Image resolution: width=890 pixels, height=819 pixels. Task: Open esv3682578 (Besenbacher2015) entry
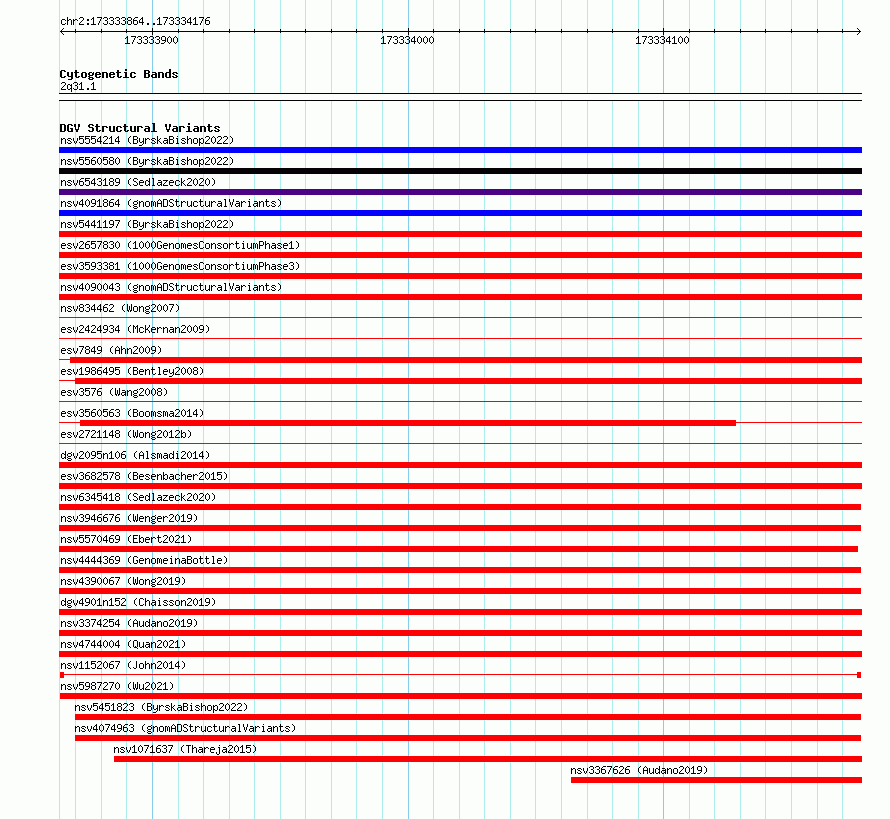144,476
